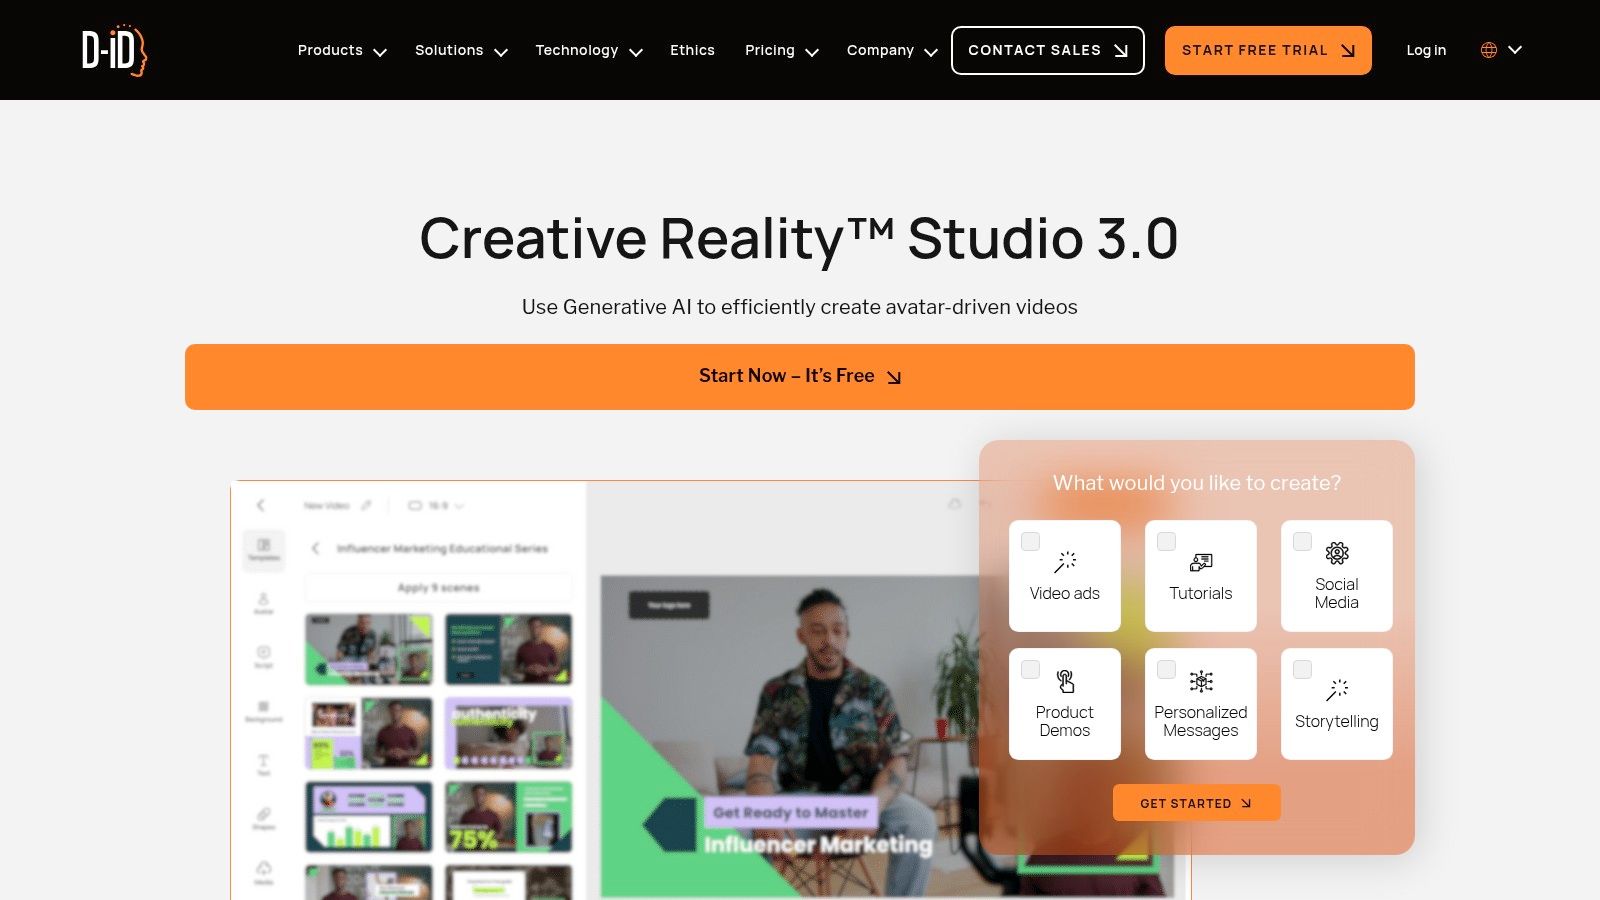Check the Storytelling checkbox
1600x900 pixels.
click(x=1302, y=669)
